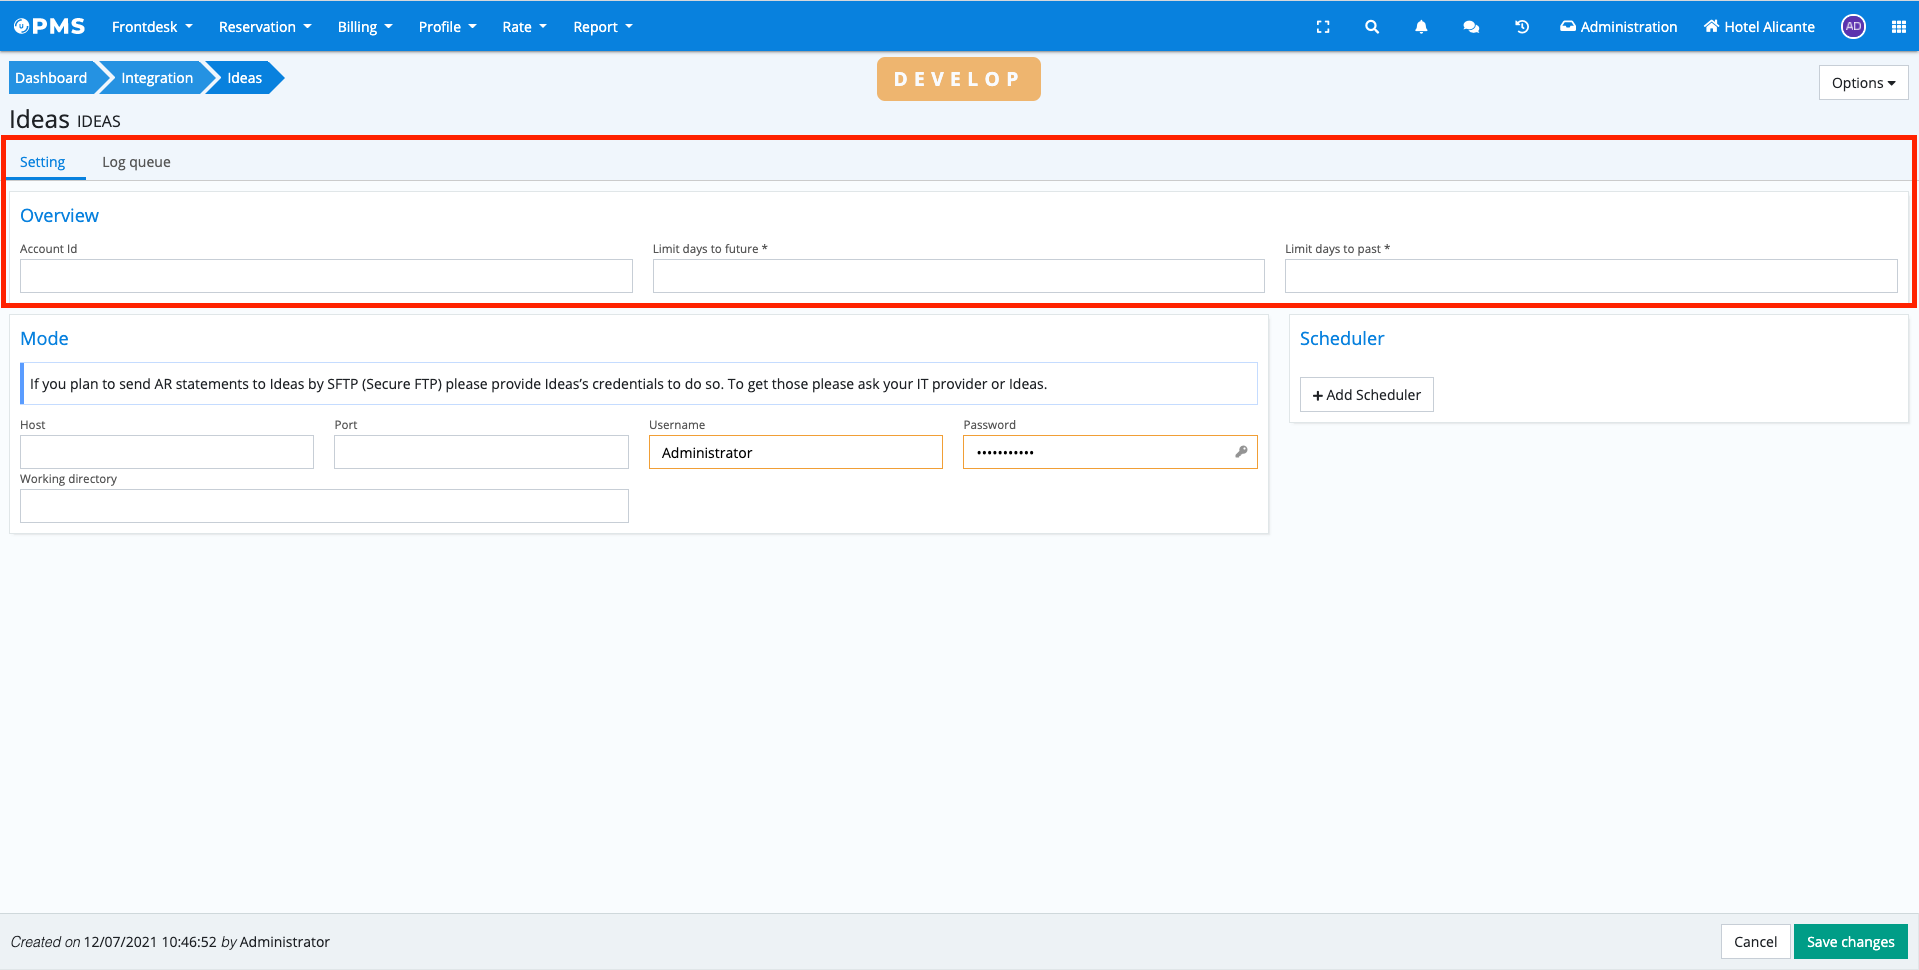Viewport: 1919px width, 970px height.
Task: Expand the Frontdesk menu
Action: [152, 27]
